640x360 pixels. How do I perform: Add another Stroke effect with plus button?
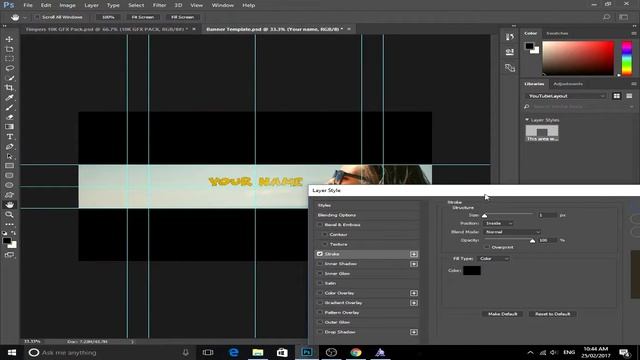[414, 254]
